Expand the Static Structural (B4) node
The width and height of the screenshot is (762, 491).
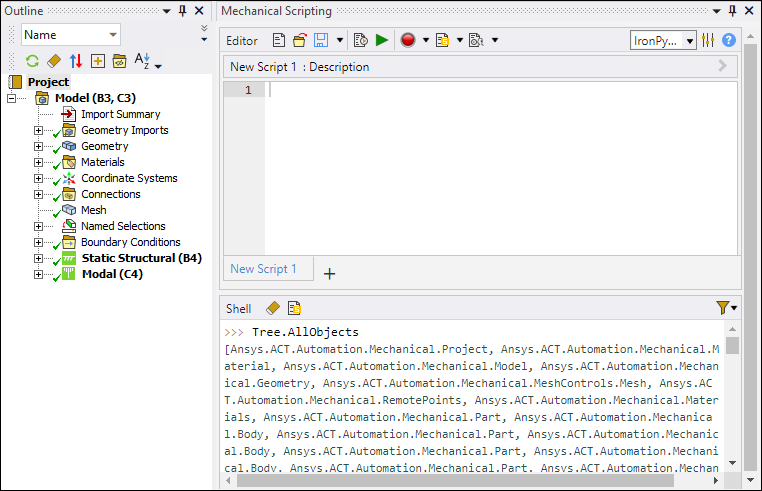[39, 258]
